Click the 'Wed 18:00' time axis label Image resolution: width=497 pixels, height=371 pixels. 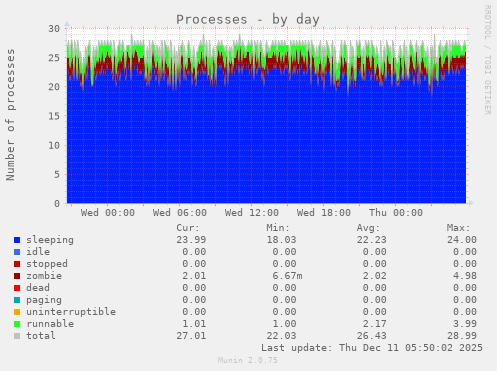(x=324, y=213)
